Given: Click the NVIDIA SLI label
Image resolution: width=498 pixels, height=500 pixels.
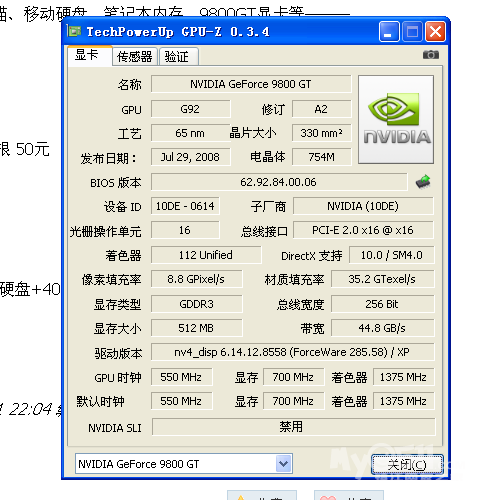Looking at the screenshot, I should pyautogui.click(x=115, y=428).
